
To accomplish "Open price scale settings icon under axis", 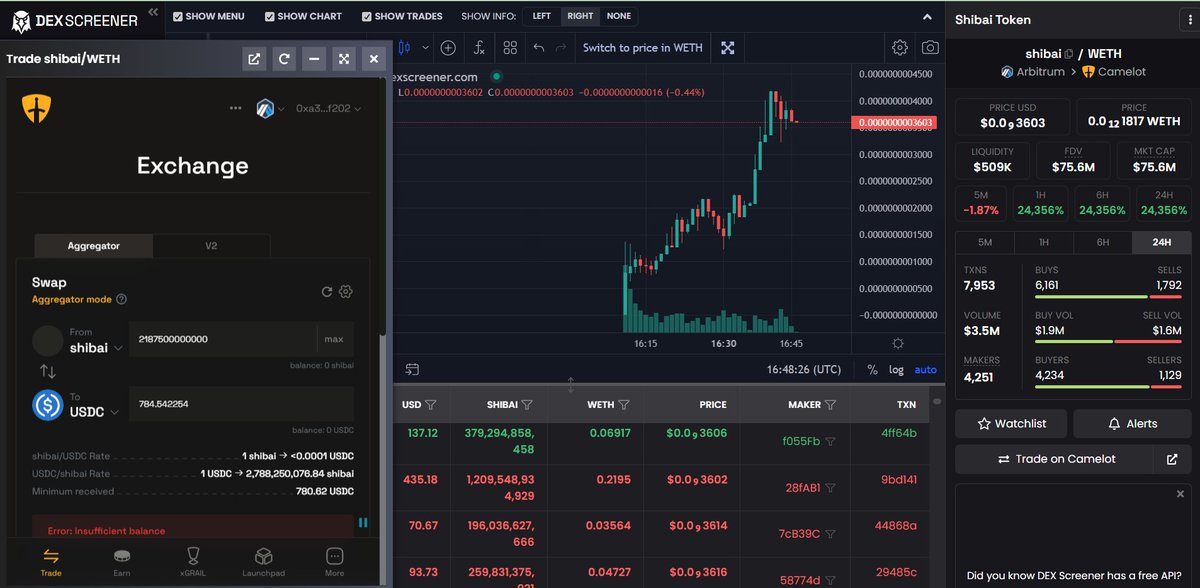I will 898,343.
